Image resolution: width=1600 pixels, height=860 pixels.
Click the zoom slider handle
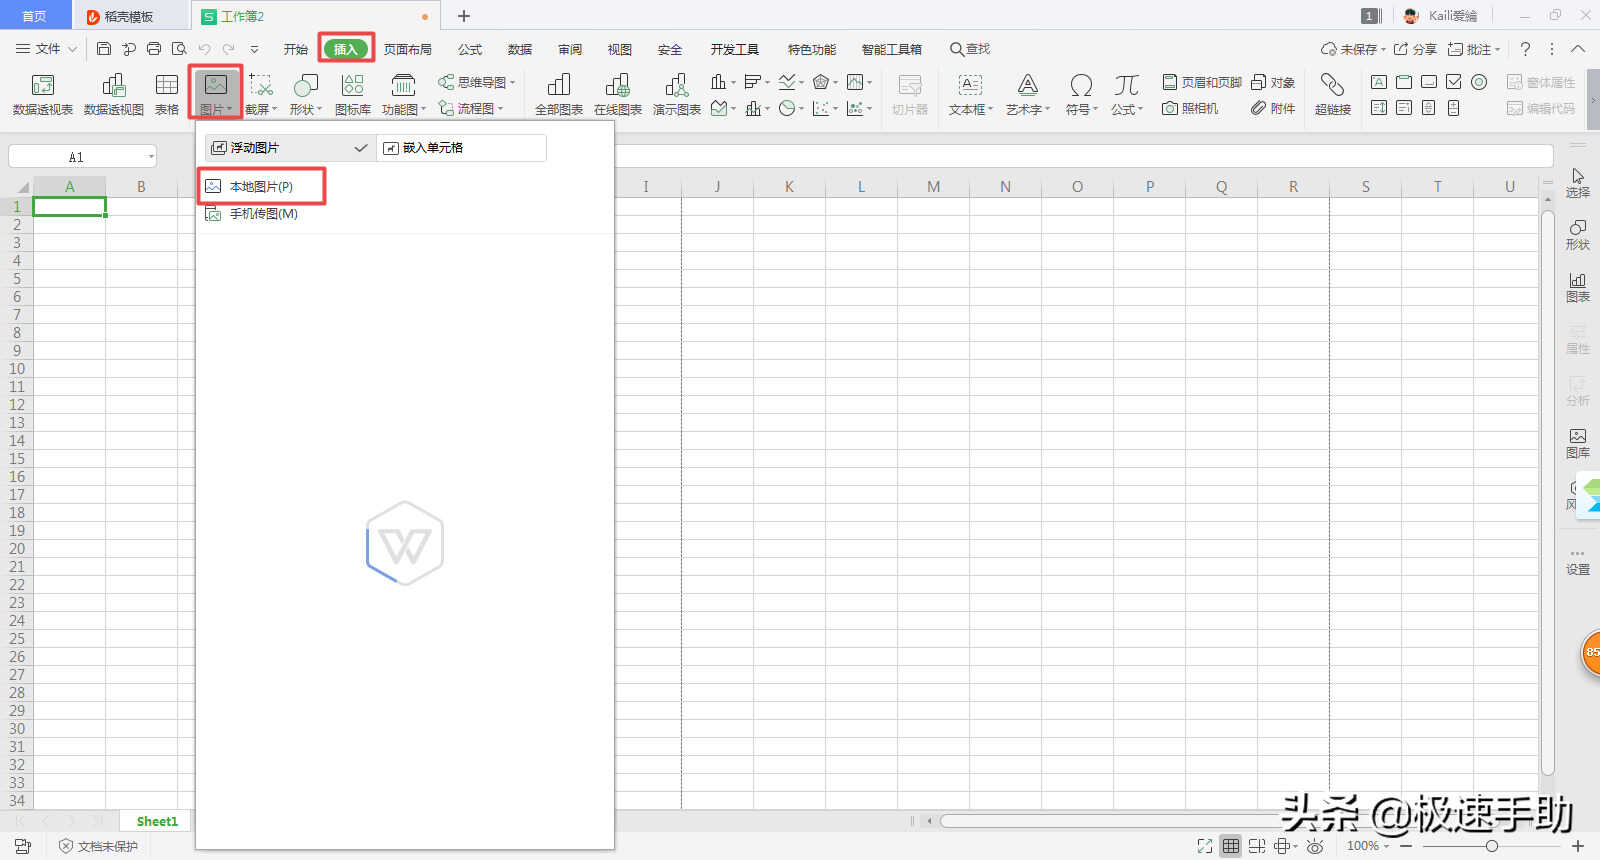(x=1492, y=846)
